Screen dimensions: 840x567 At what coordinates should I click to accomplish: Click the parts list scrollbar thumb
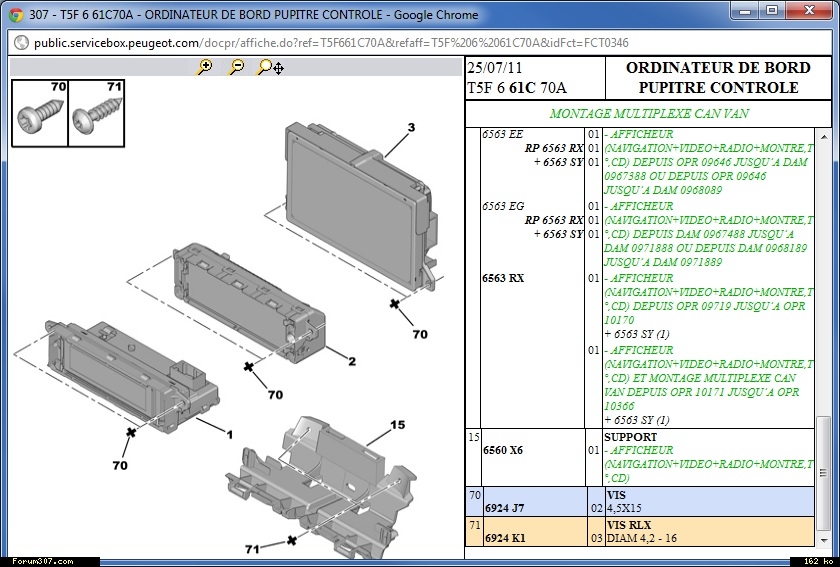[x=823, y=472]
